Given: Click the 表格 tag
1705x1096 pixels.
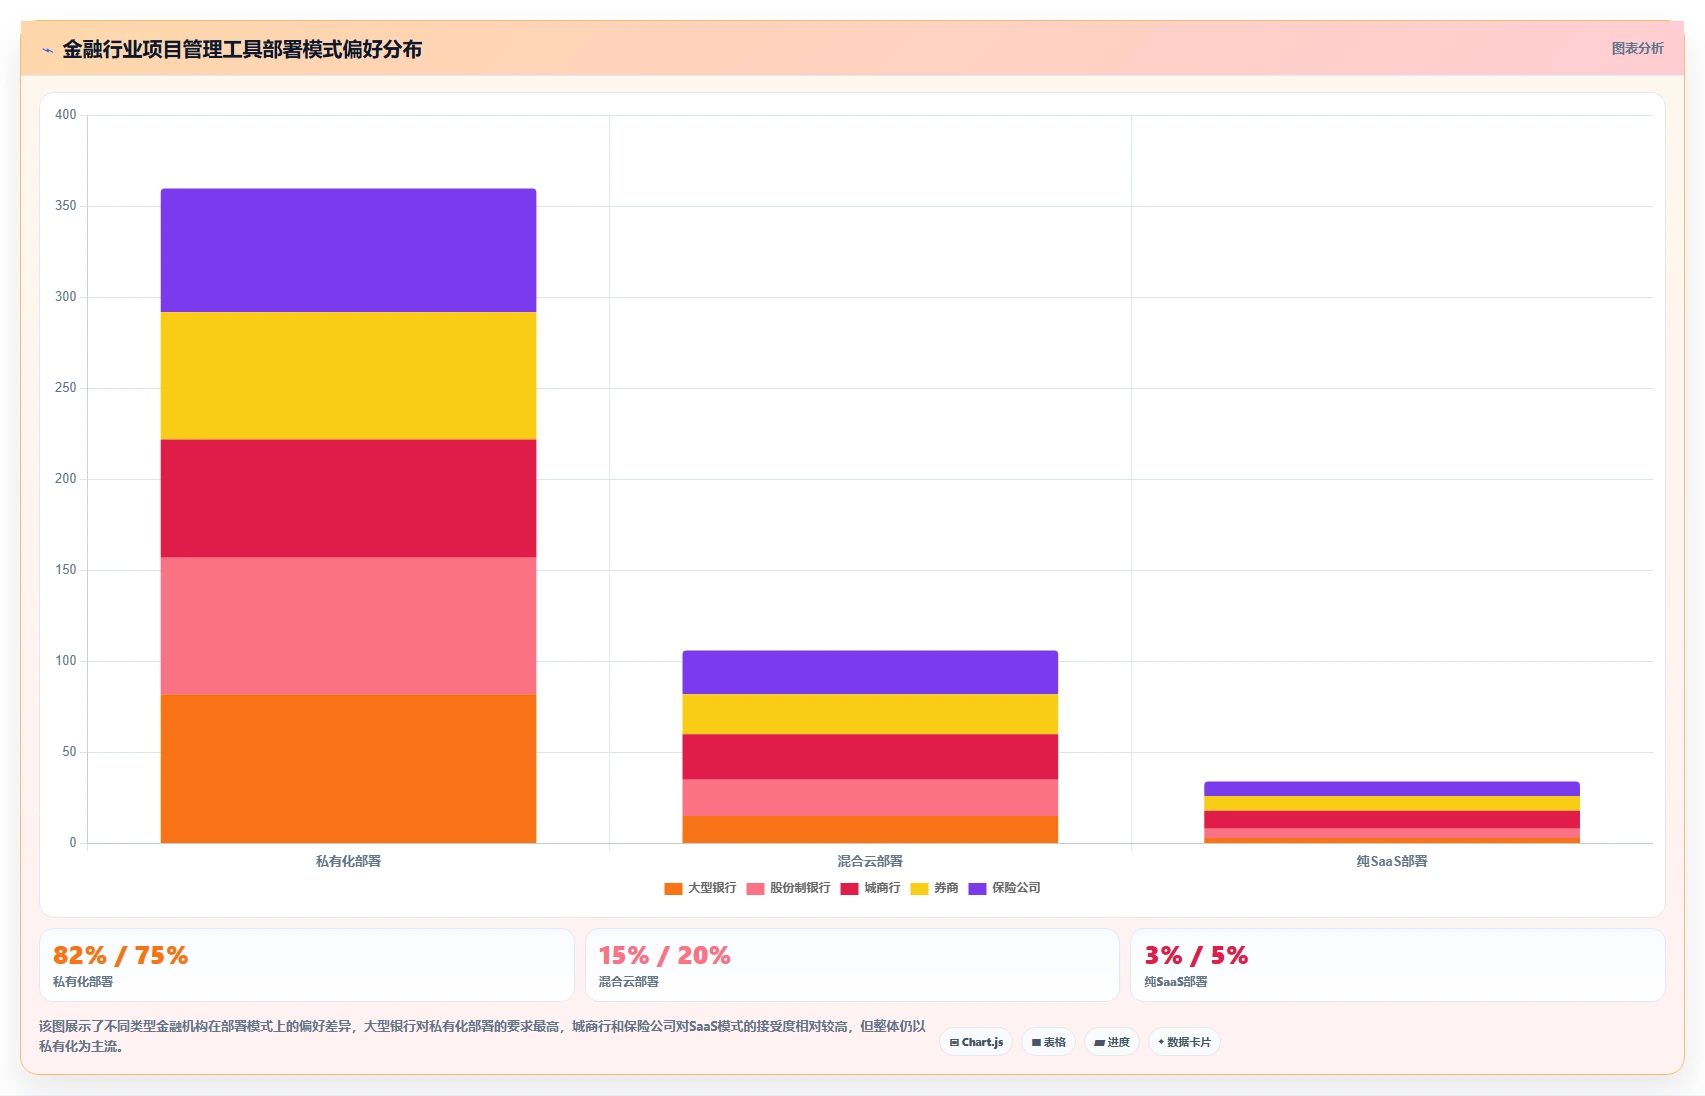Looking at the screenshot, I should (1048, 1042).
